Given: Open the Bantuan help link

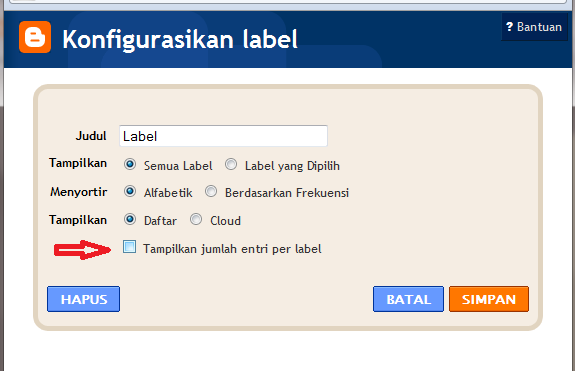Looking at the screenshot, I should [534, 27].
